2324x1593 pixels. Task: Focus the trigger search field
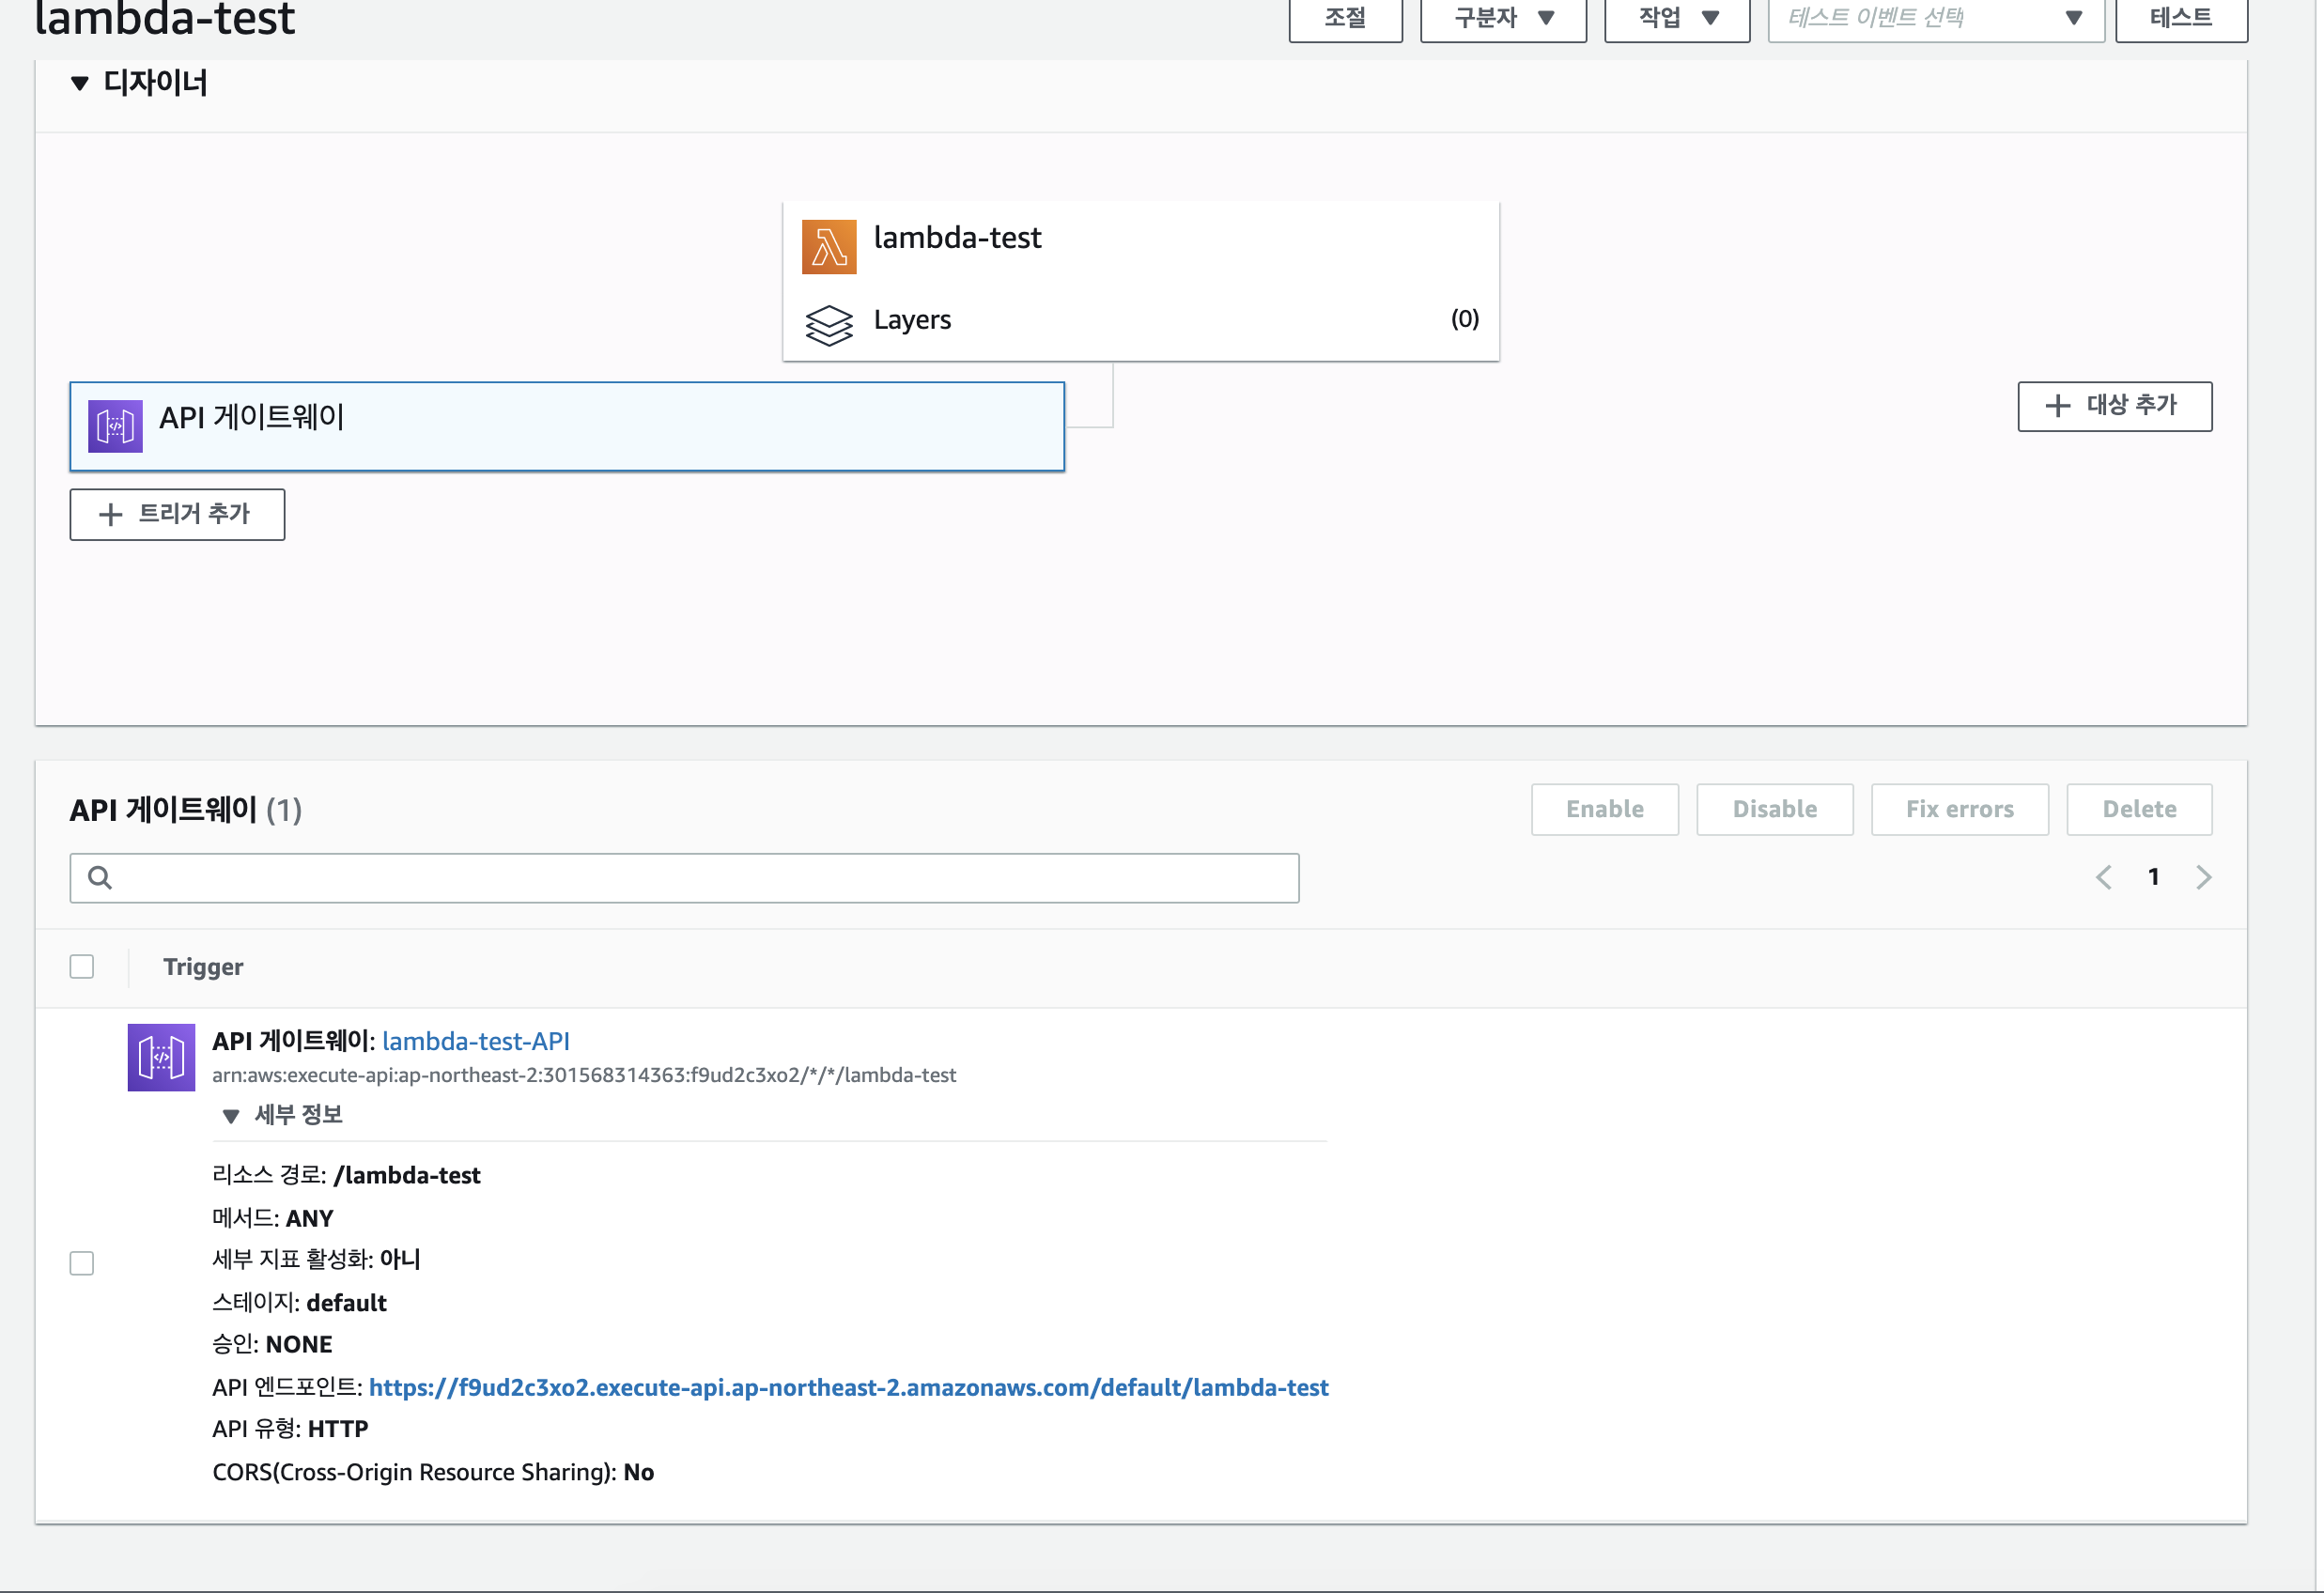(x=684, y=878)
